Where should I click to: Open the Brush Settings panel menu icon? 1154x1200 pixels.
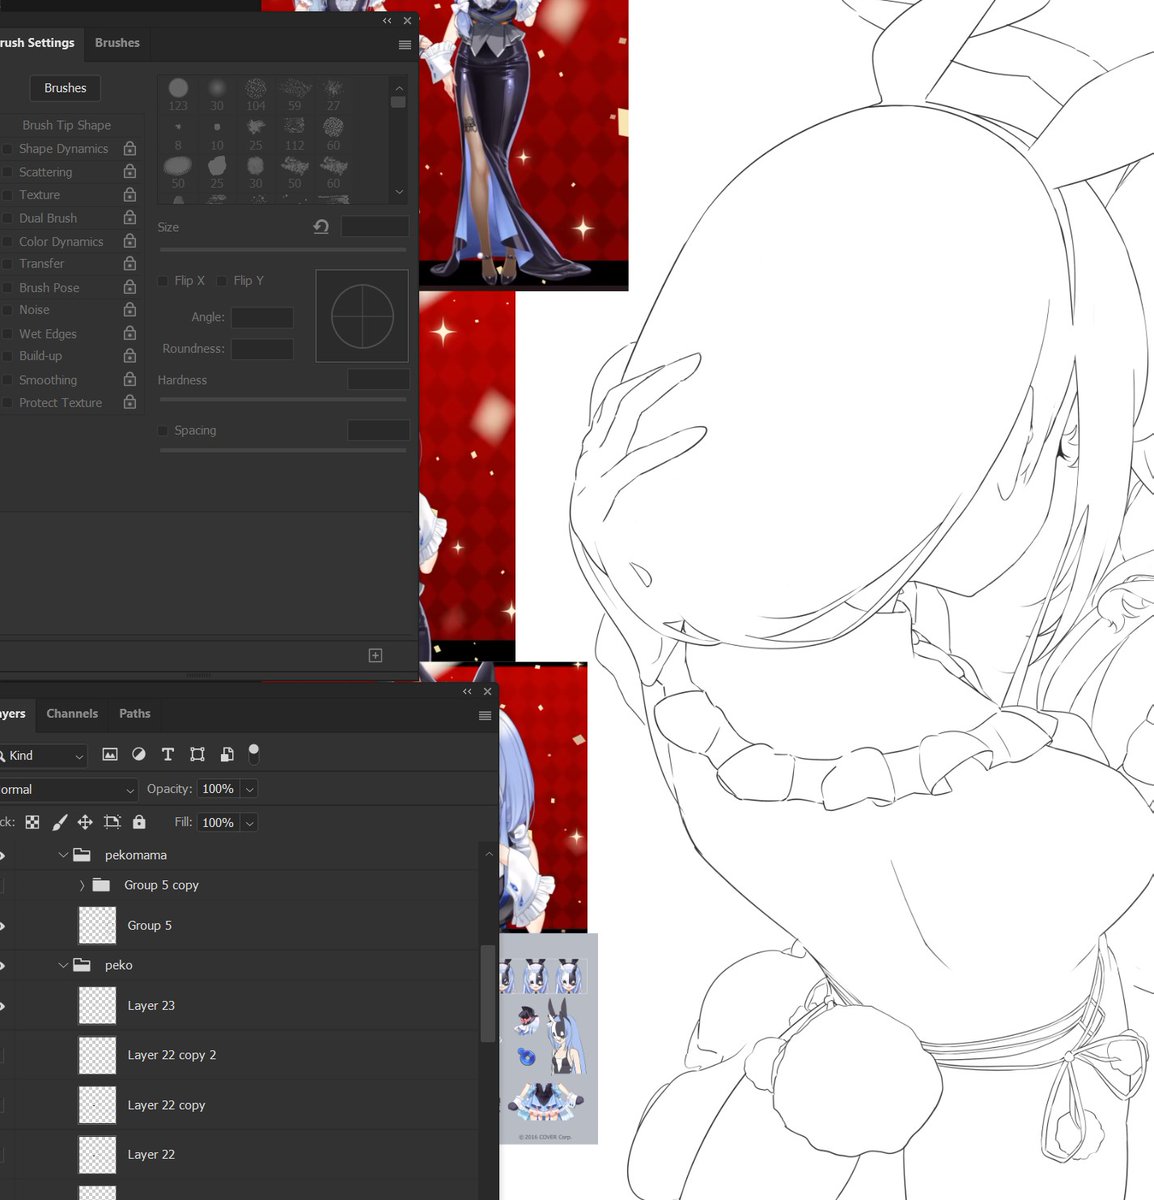(404, 45)
